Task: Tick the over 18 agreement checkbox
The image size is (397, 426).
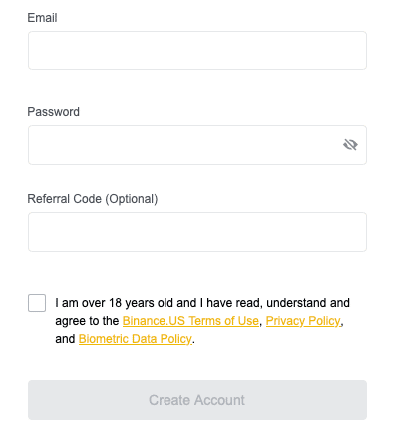Action: coord(37,303)
